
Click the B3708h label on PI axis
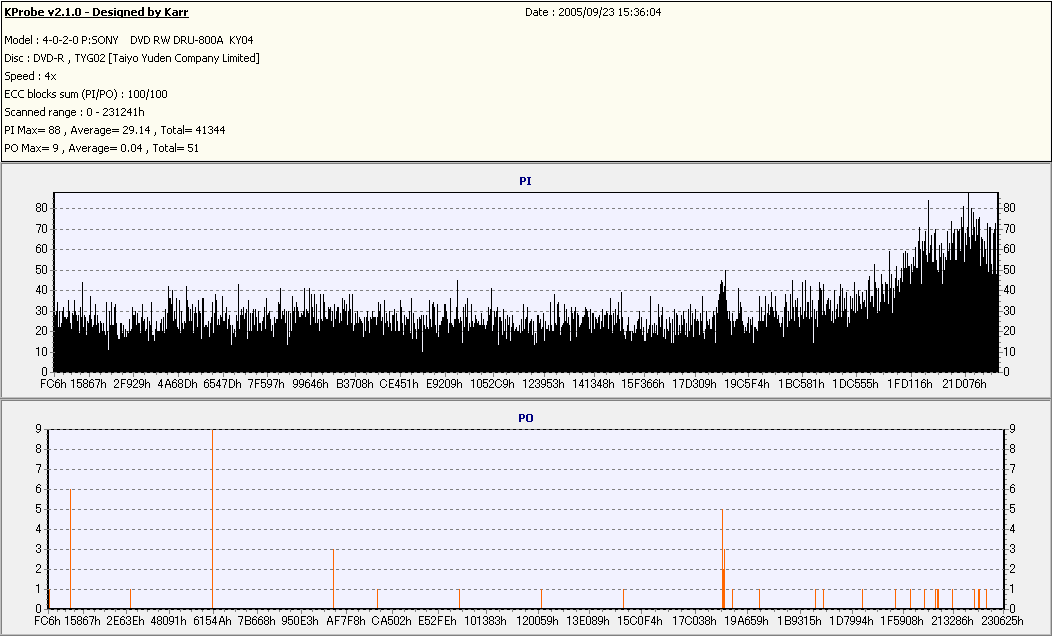click(x=354, y=384)
